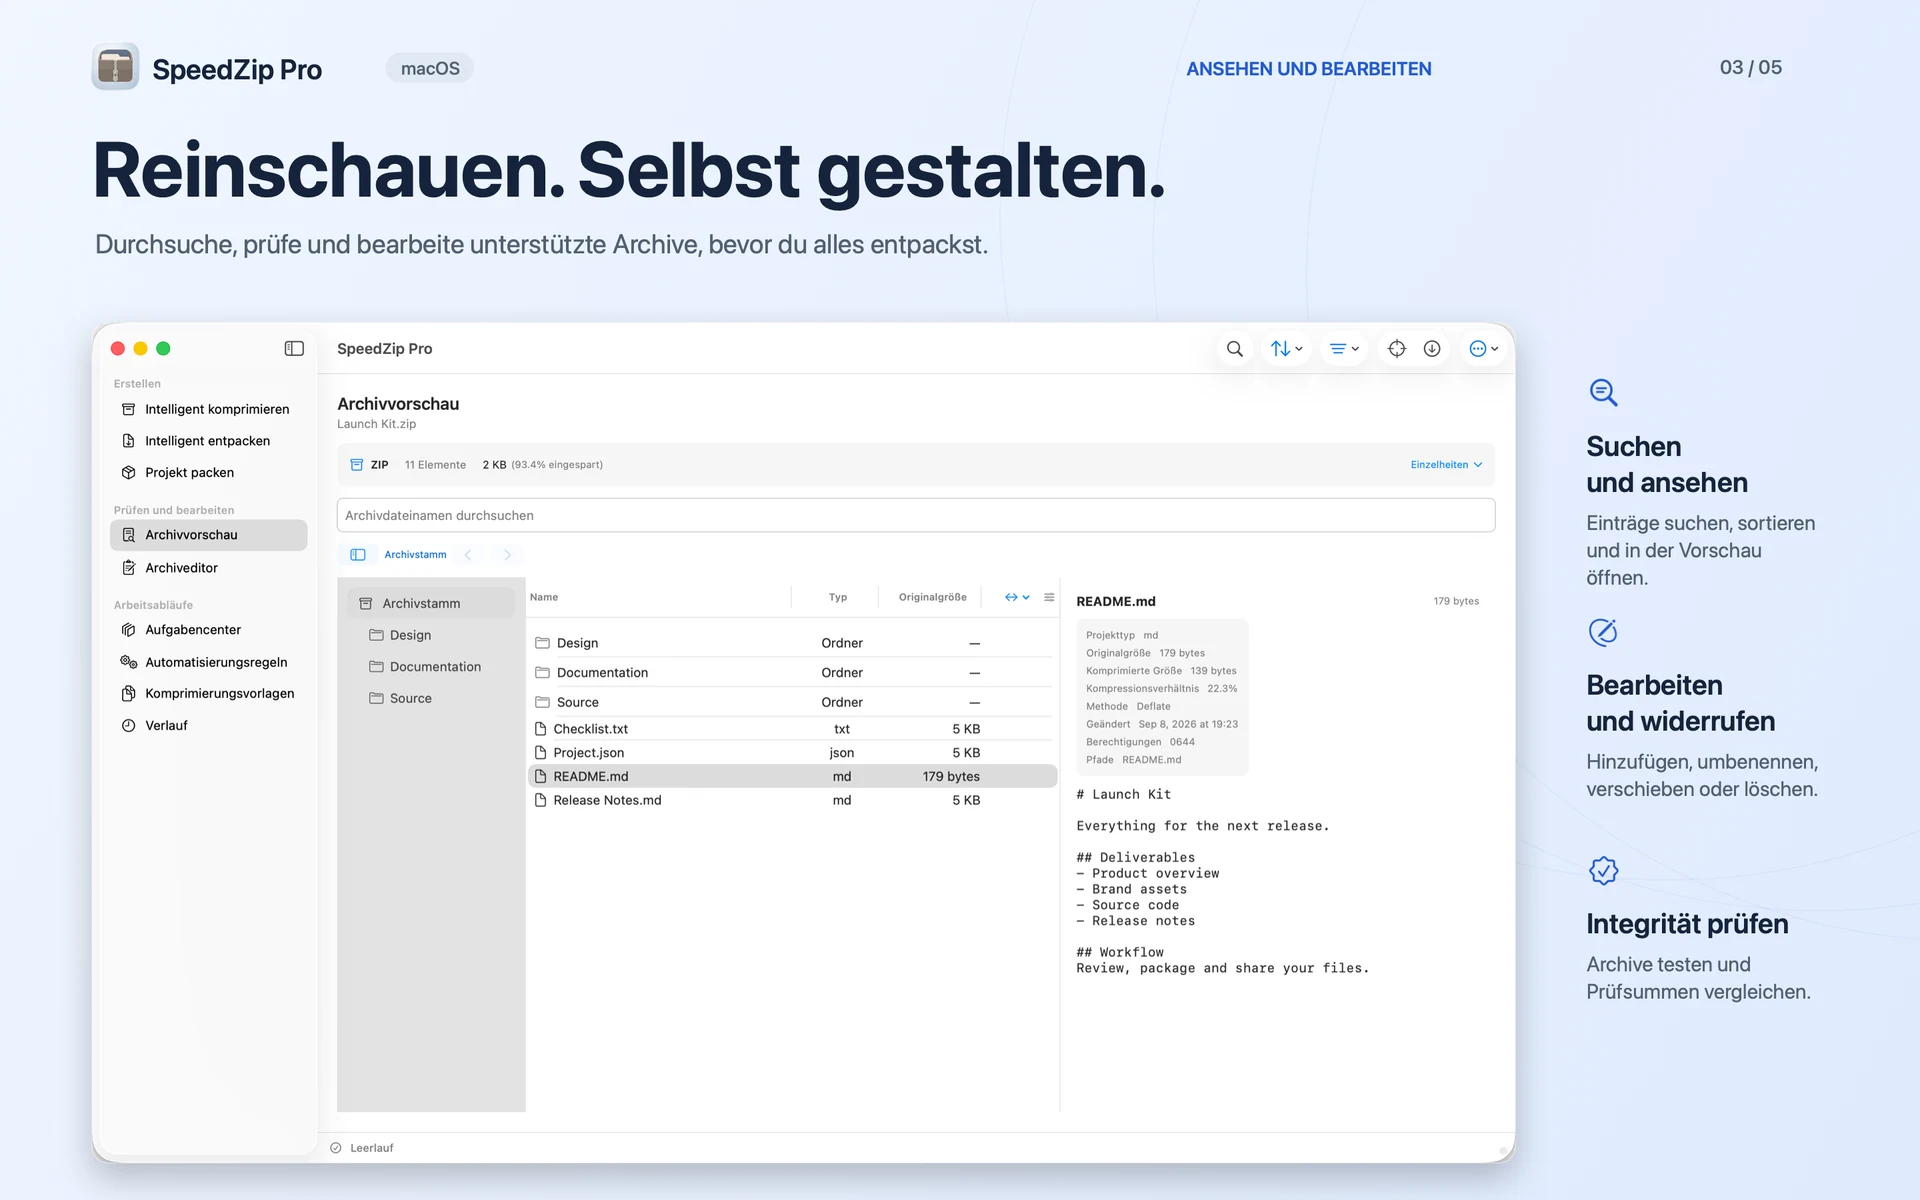
Task: Click the Archivdateinamen durchsuchen search field
Action: [916, 516]
